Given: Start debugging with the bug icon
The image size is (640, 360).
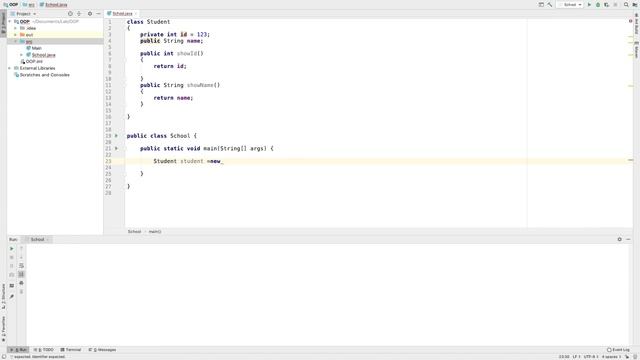Looking at the screenshot, I should tap(598, 4).
